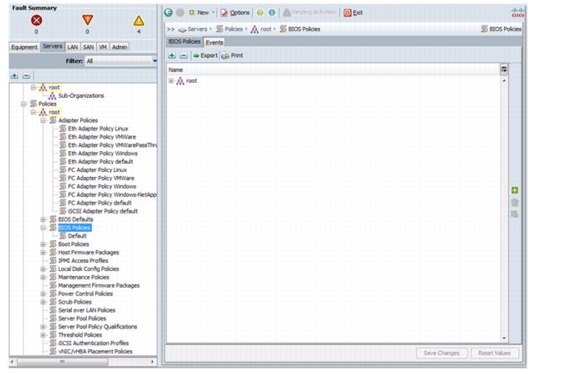Screen dimensions: 576x374
Task: Click the green Add icon on right edge
Action: [x=515, y=190]
